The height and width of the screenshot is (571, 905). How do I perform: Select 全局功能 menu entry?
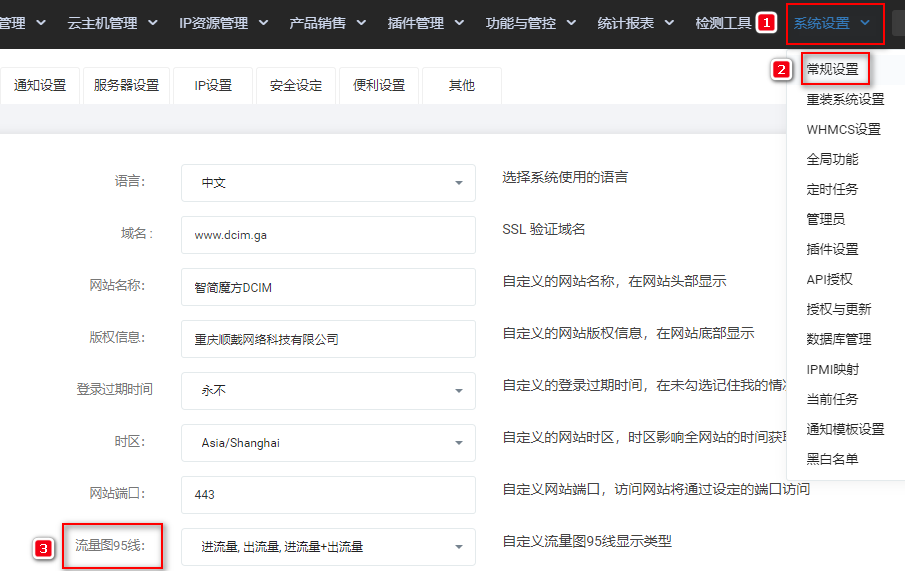(832, 159)
